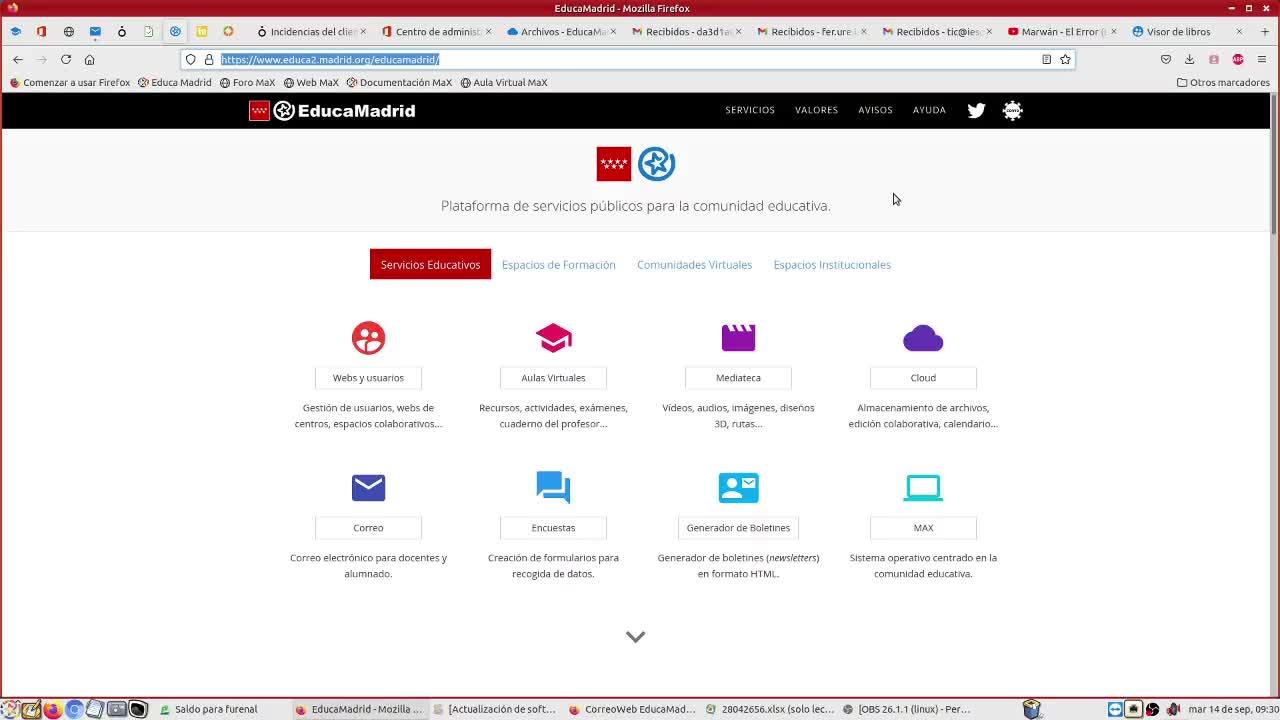Screen dimensions: 1280x720
Task: Switch to Marwán - El Error browser tab
Action: click(1062, 32)
